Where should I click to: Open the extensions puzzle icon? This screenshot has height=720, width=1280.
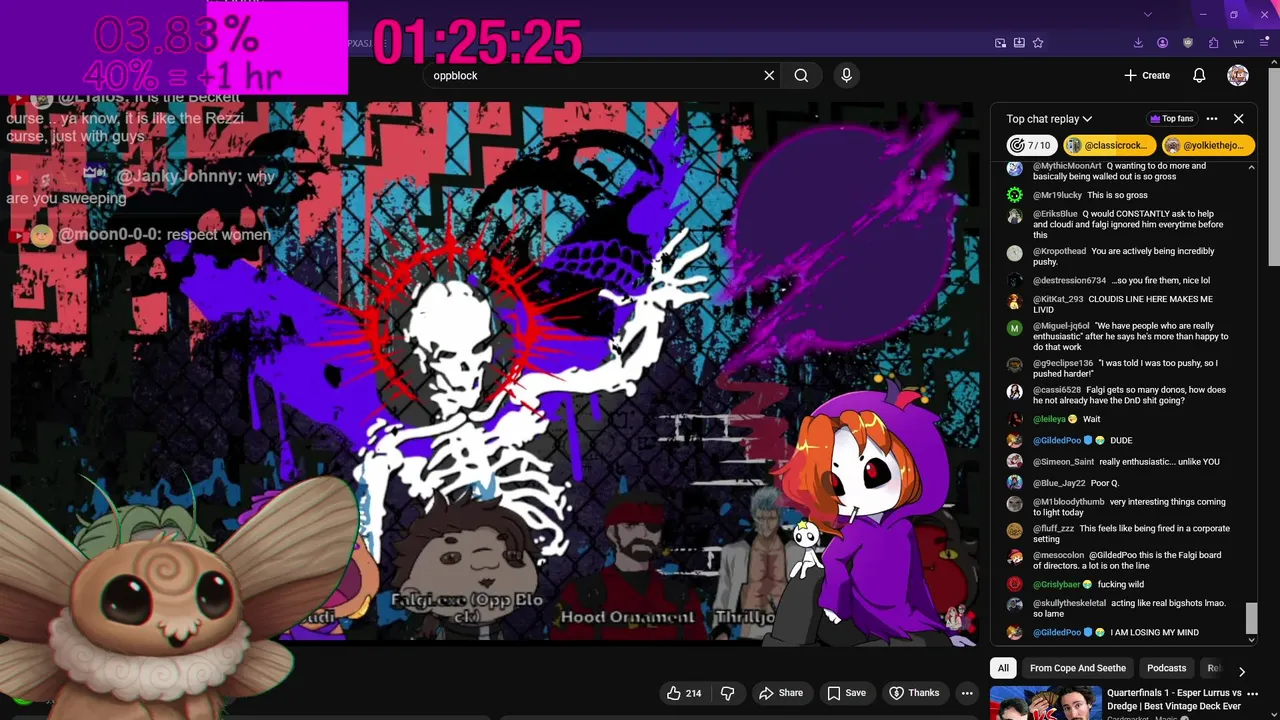click(x=1213, y=43)
